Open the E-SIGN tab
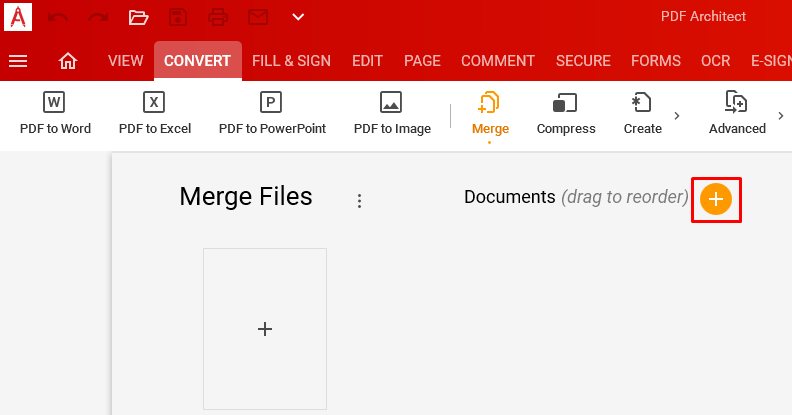Image resolution: width=792 pixels, height=415 pixels. click(x=771, y=61)
